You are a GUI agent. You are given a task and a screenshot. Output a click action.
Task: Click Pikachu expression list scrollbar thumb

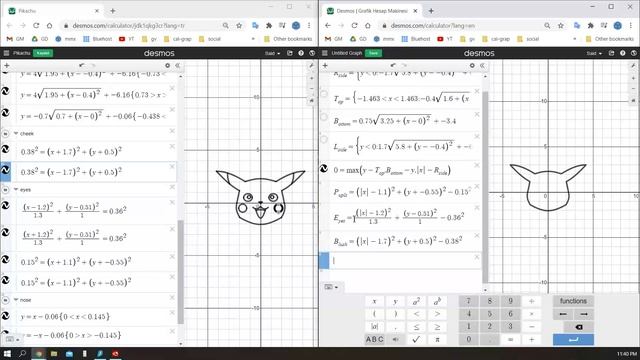[180, 272]
